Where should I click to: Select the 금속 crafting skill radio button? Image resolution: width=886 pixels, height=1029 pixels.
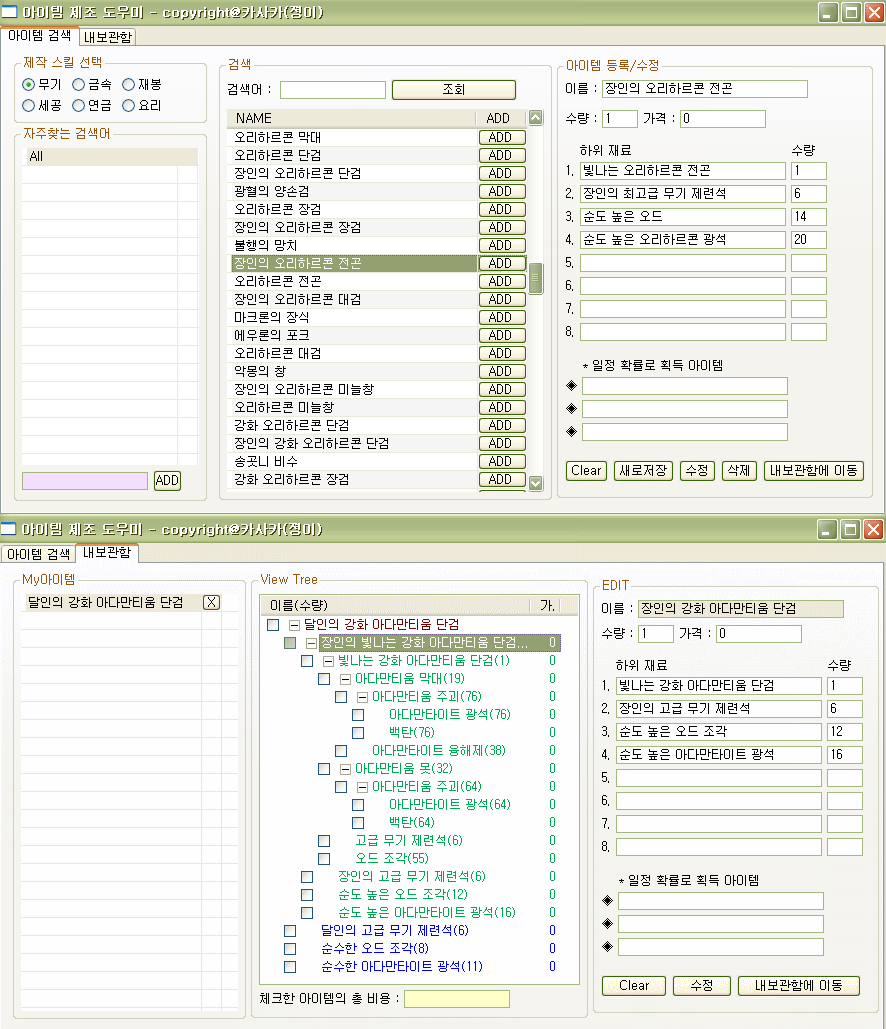79,85
